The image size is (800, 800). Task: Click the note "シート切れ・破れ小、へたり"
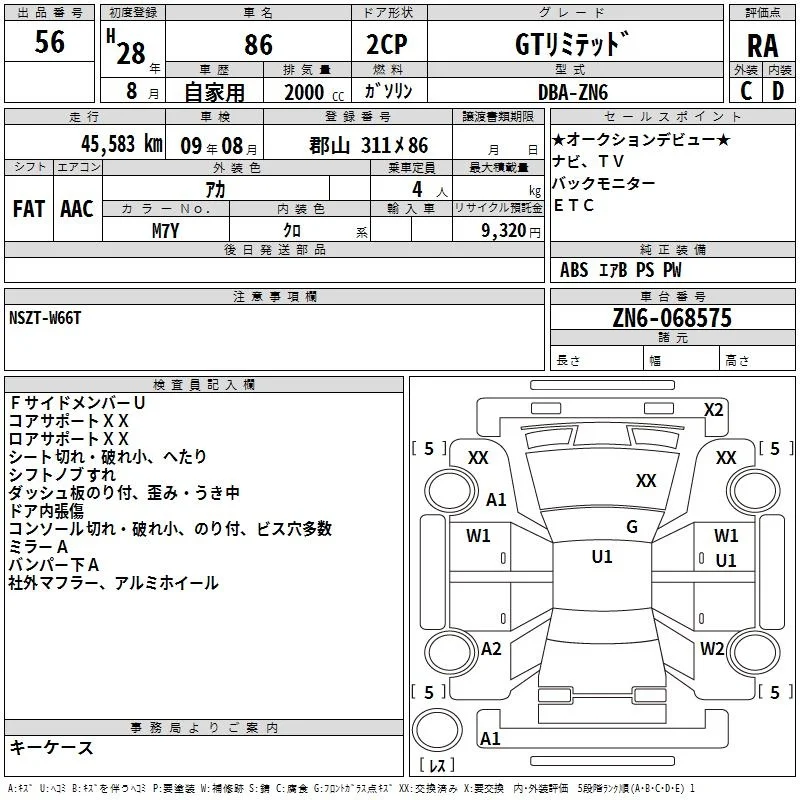click(108, 457)
